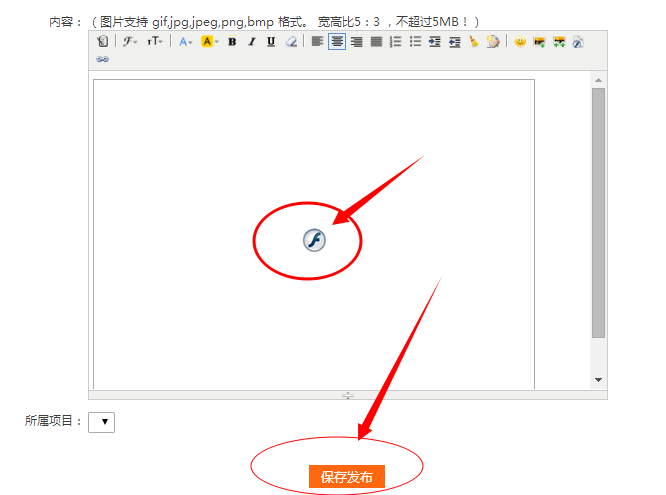
Task: Enable center text alignment
Action: pos(337,42)
